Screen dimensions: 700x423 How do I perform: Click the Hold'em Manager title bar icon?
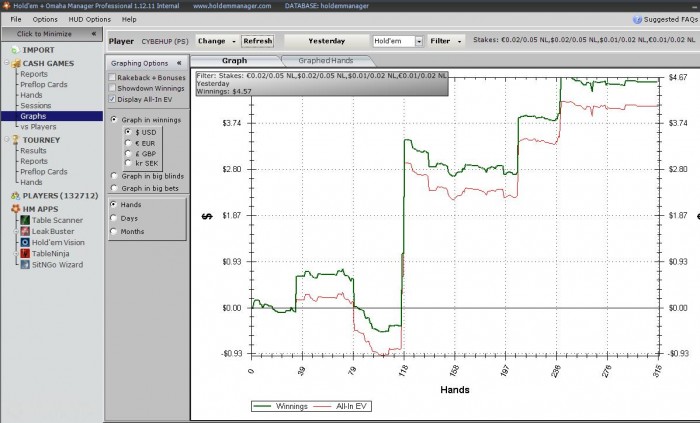point(6,5)
